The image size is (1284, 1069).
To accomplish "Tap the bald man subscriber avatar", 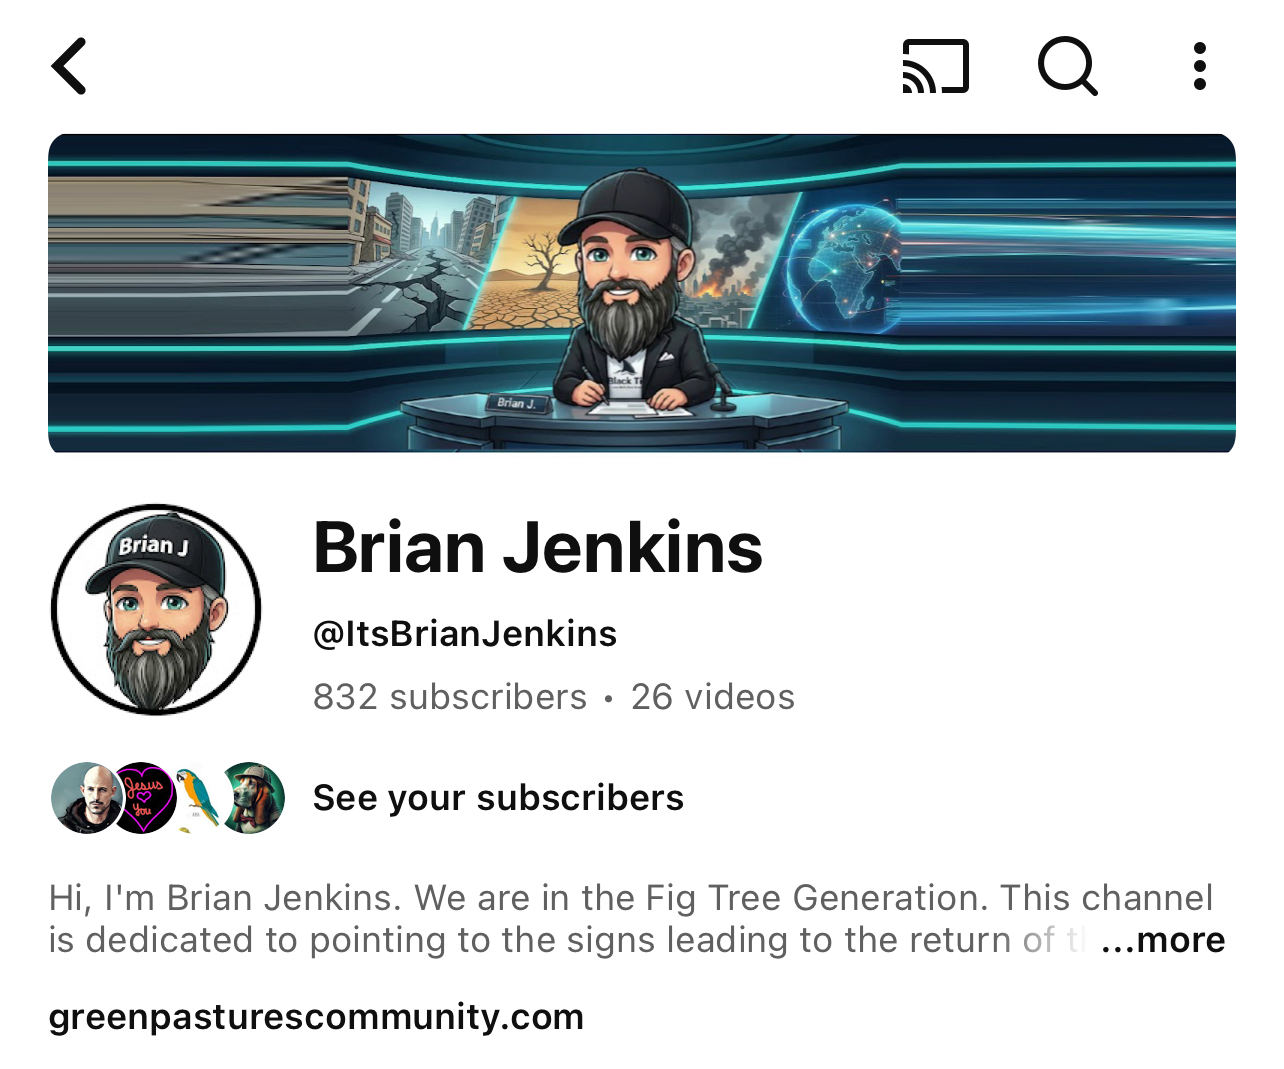I will click(85, 798).
